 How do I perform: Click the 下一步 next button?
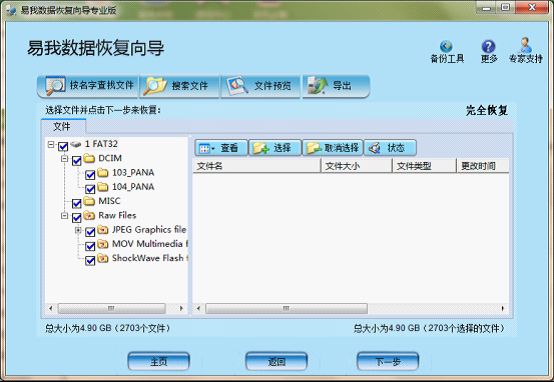(388, 361)
